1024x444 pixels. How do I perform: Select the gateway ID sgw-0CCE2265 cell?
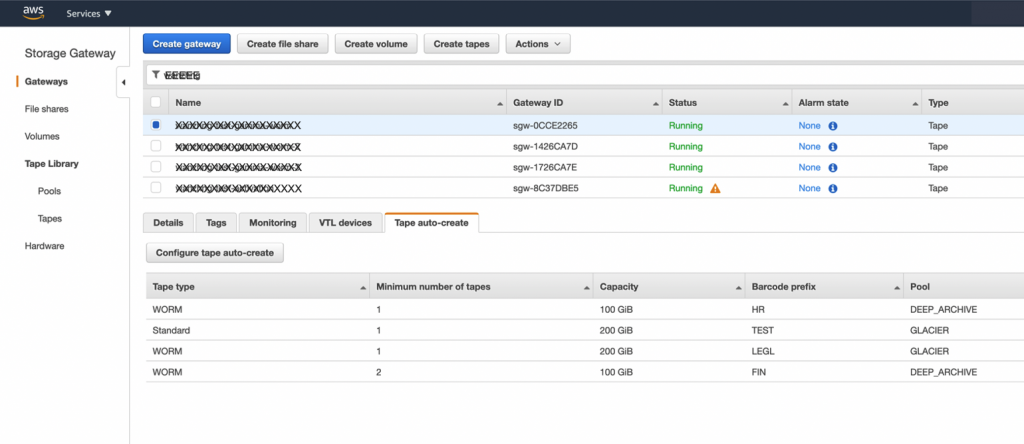(545, 125)
